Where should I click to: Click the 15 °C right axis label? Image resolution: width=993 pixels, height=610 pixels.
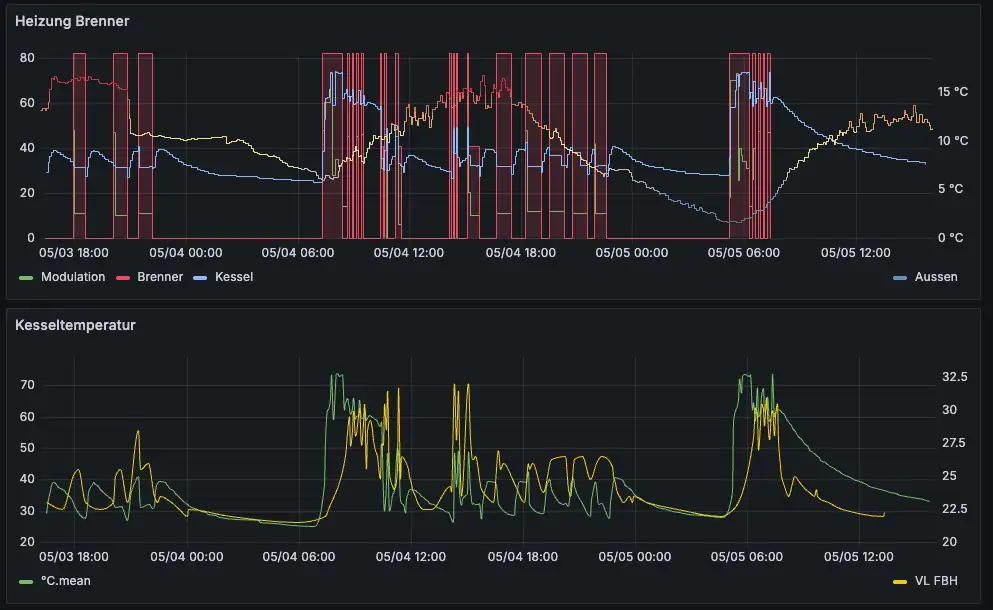click(x=952, y=92)
